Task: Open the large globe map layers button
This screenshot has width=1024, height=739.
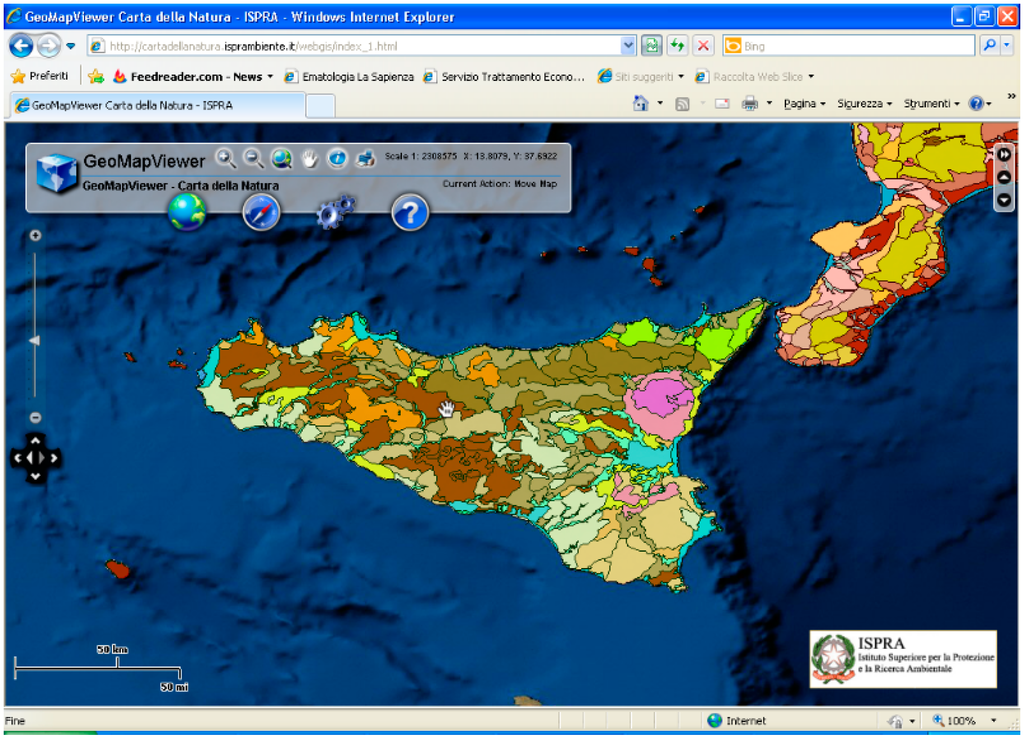Action: click(x=187, y=212)
